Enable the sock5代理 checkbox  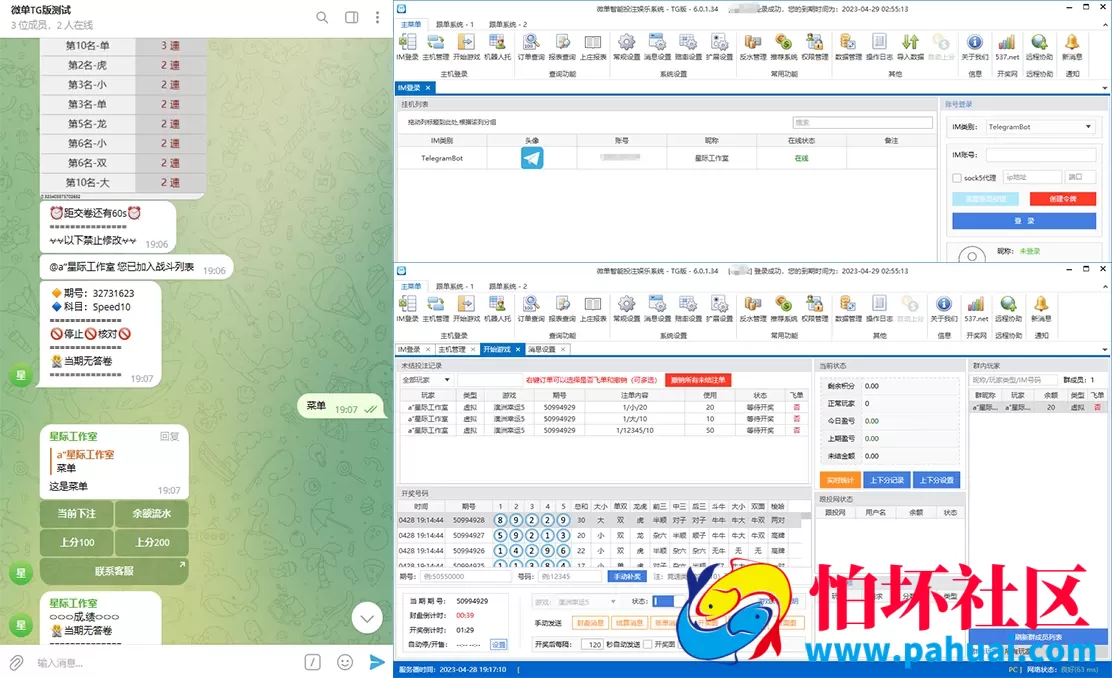click(957, 177)
